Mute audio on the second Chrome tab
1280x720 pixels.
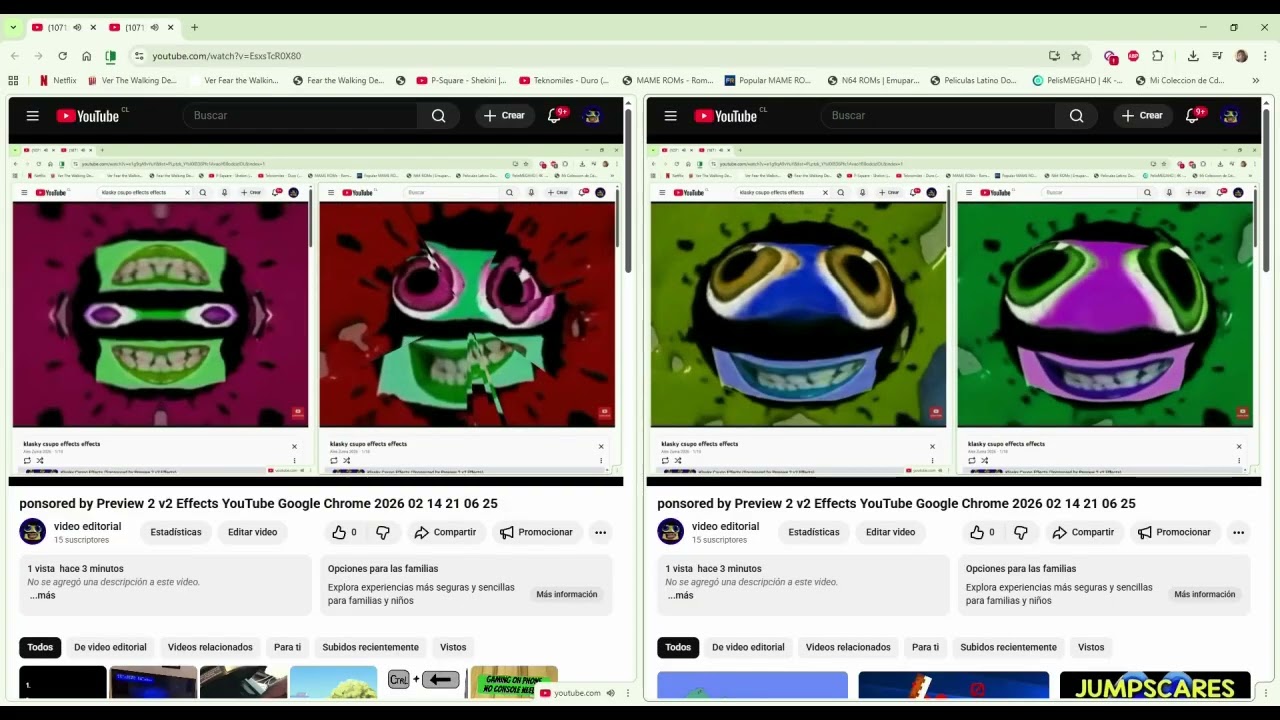click(x=155, y=27)
